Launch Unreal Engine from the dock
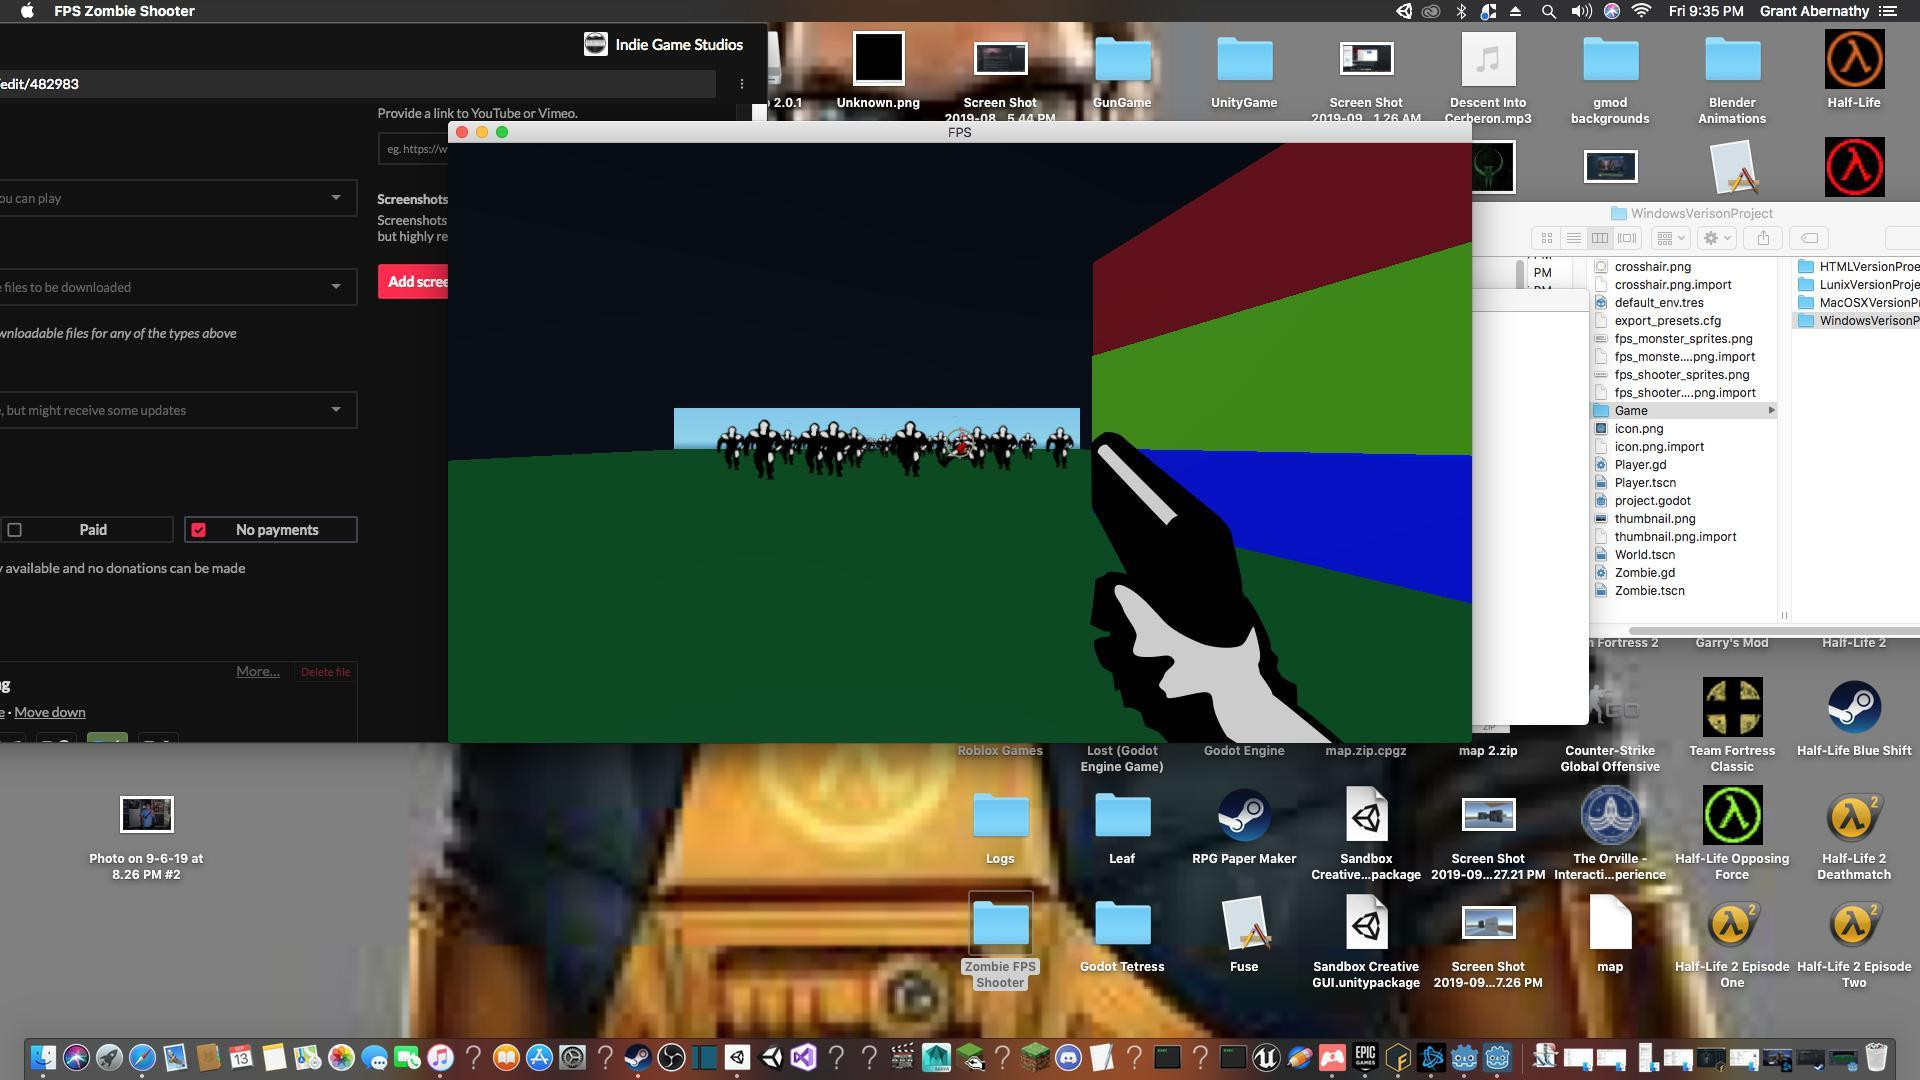 1266,1057
